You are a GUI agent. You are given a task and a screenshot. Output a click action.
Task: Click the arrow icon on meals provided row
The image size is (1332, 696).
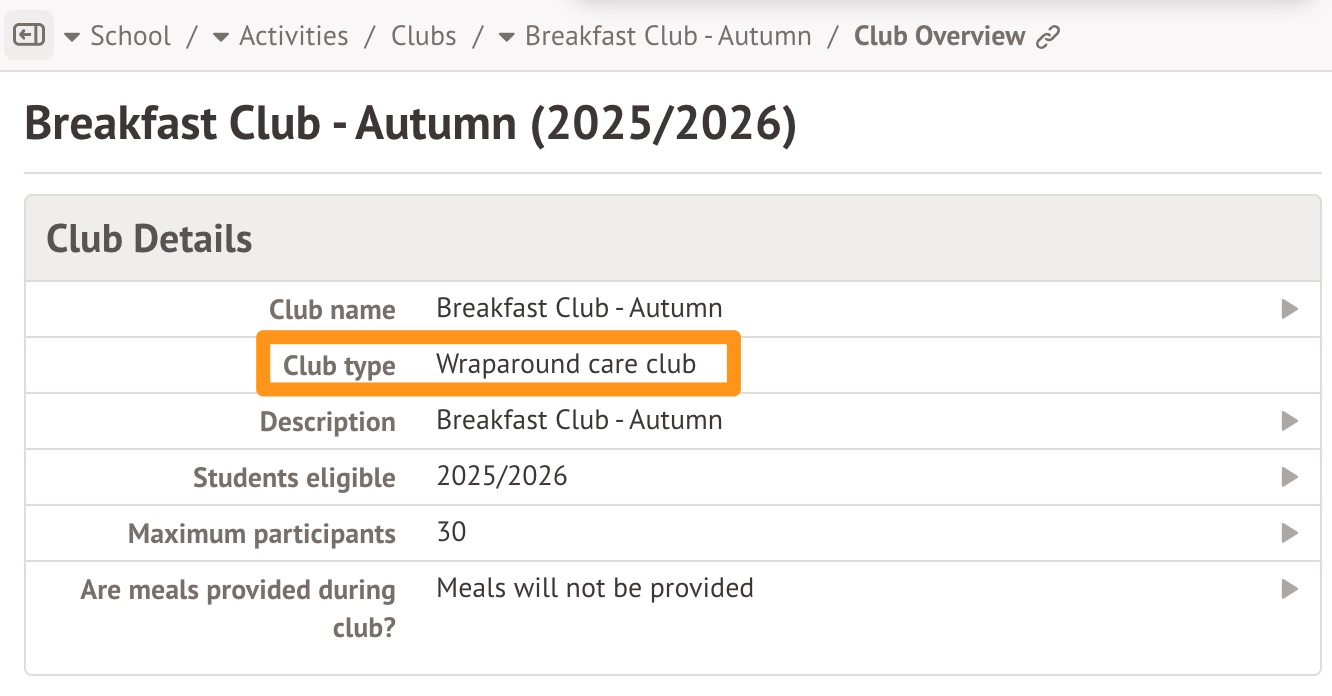coord(1289,589)
